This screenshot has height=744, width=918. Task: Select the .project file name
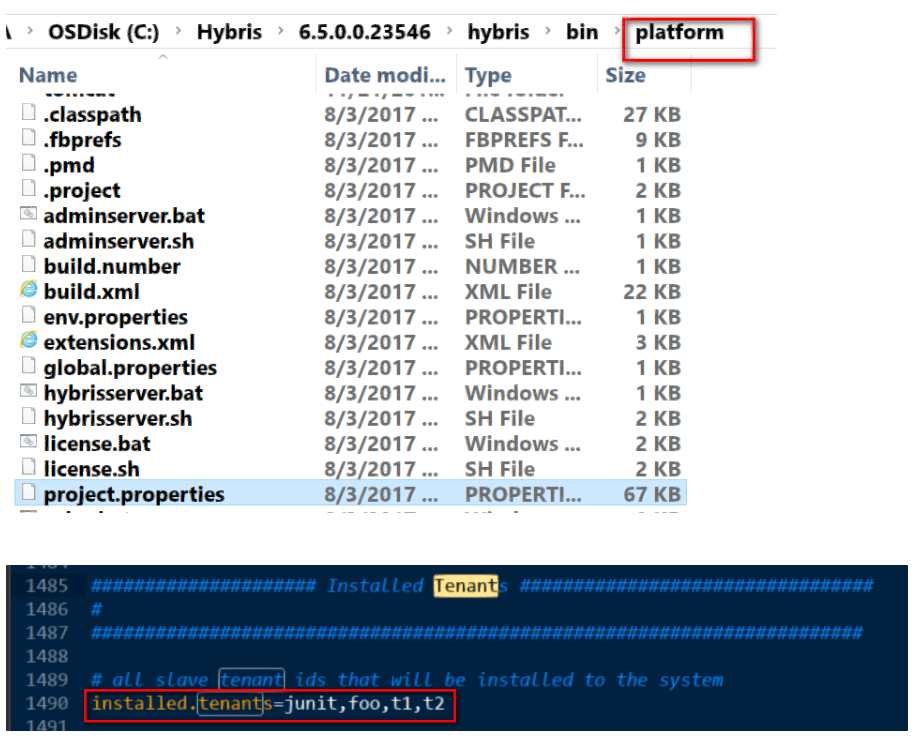82,190
